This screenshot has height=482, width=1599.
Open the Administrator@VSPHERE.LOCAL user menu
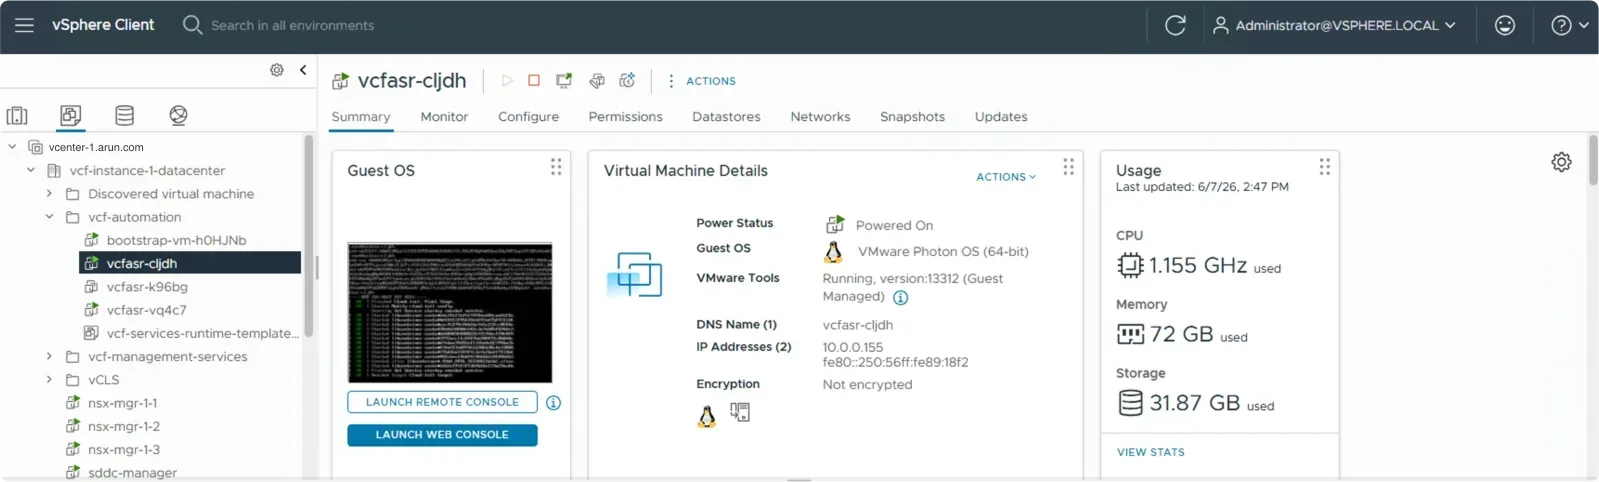point(1334,25)
